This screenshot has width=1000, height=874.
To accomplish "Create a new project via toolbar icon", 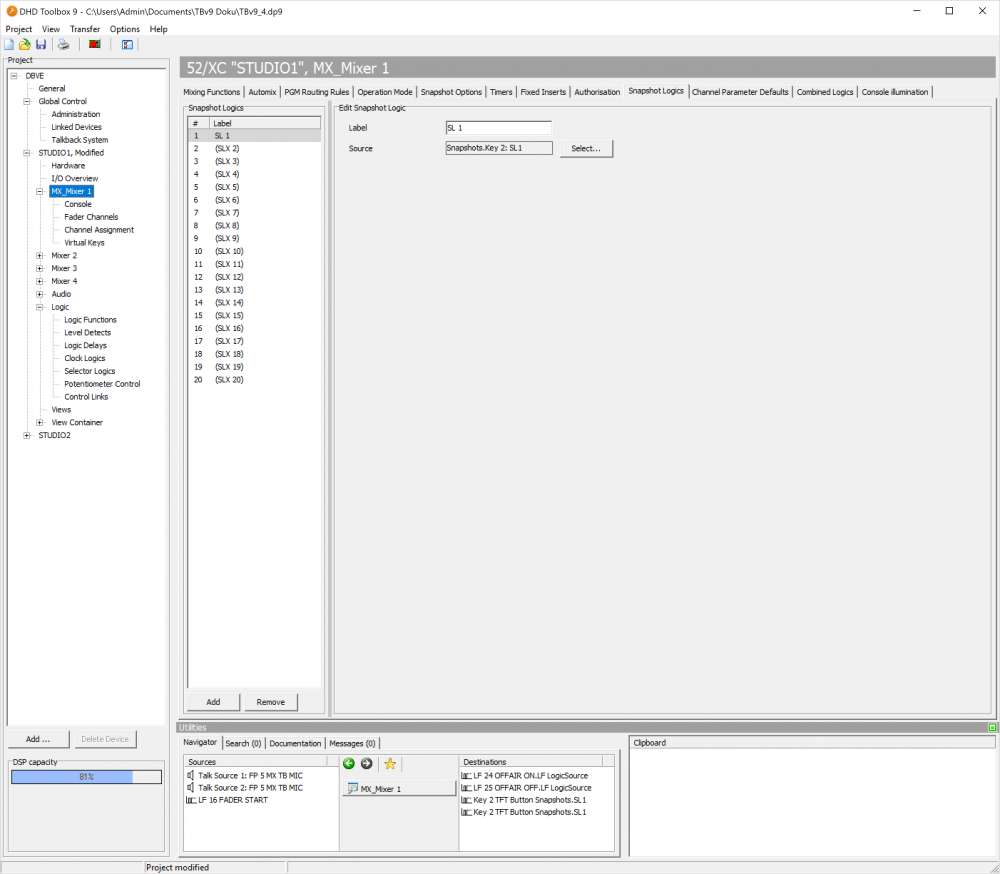I will [9, 44].
